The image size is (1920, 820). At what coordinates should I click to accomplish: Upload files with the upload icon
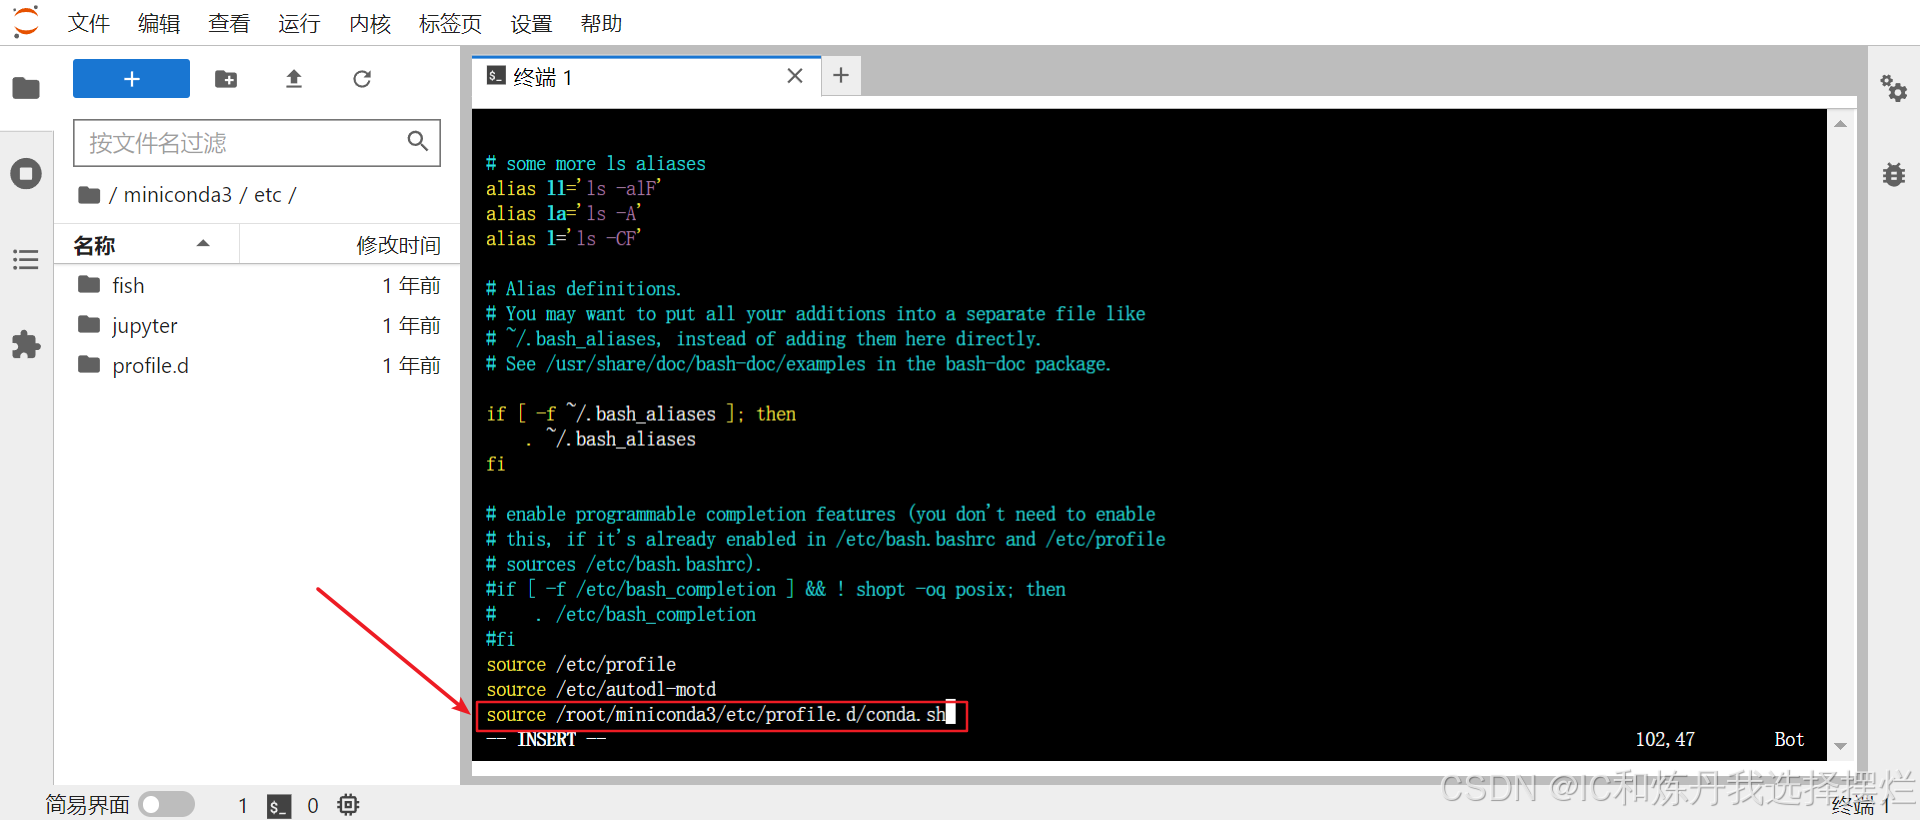coord(294,79)
